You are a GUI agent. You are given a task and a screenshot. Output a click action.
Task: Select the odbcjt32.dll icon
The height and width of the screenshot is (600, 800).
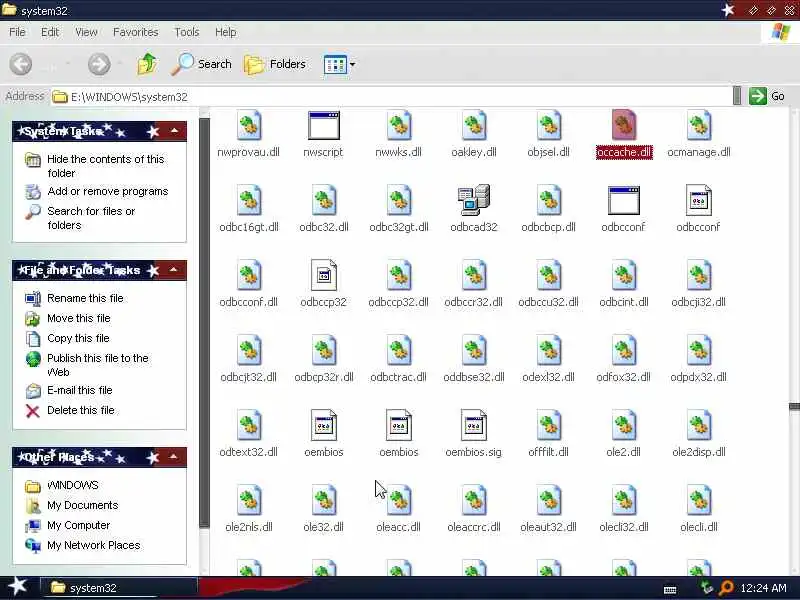tap(248, 350)
